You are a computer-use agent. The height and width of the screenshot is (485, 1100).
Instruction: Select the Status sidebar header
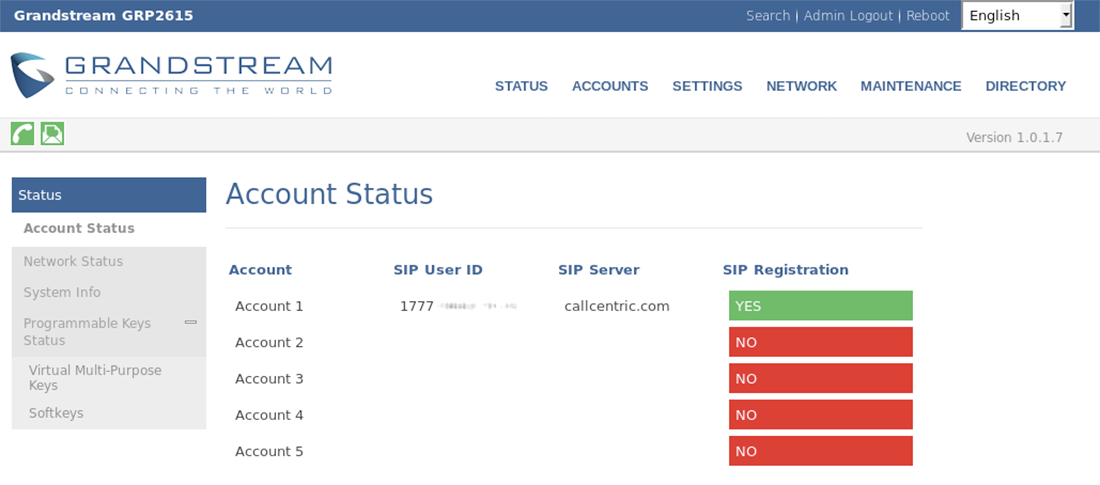click(109, 195)
